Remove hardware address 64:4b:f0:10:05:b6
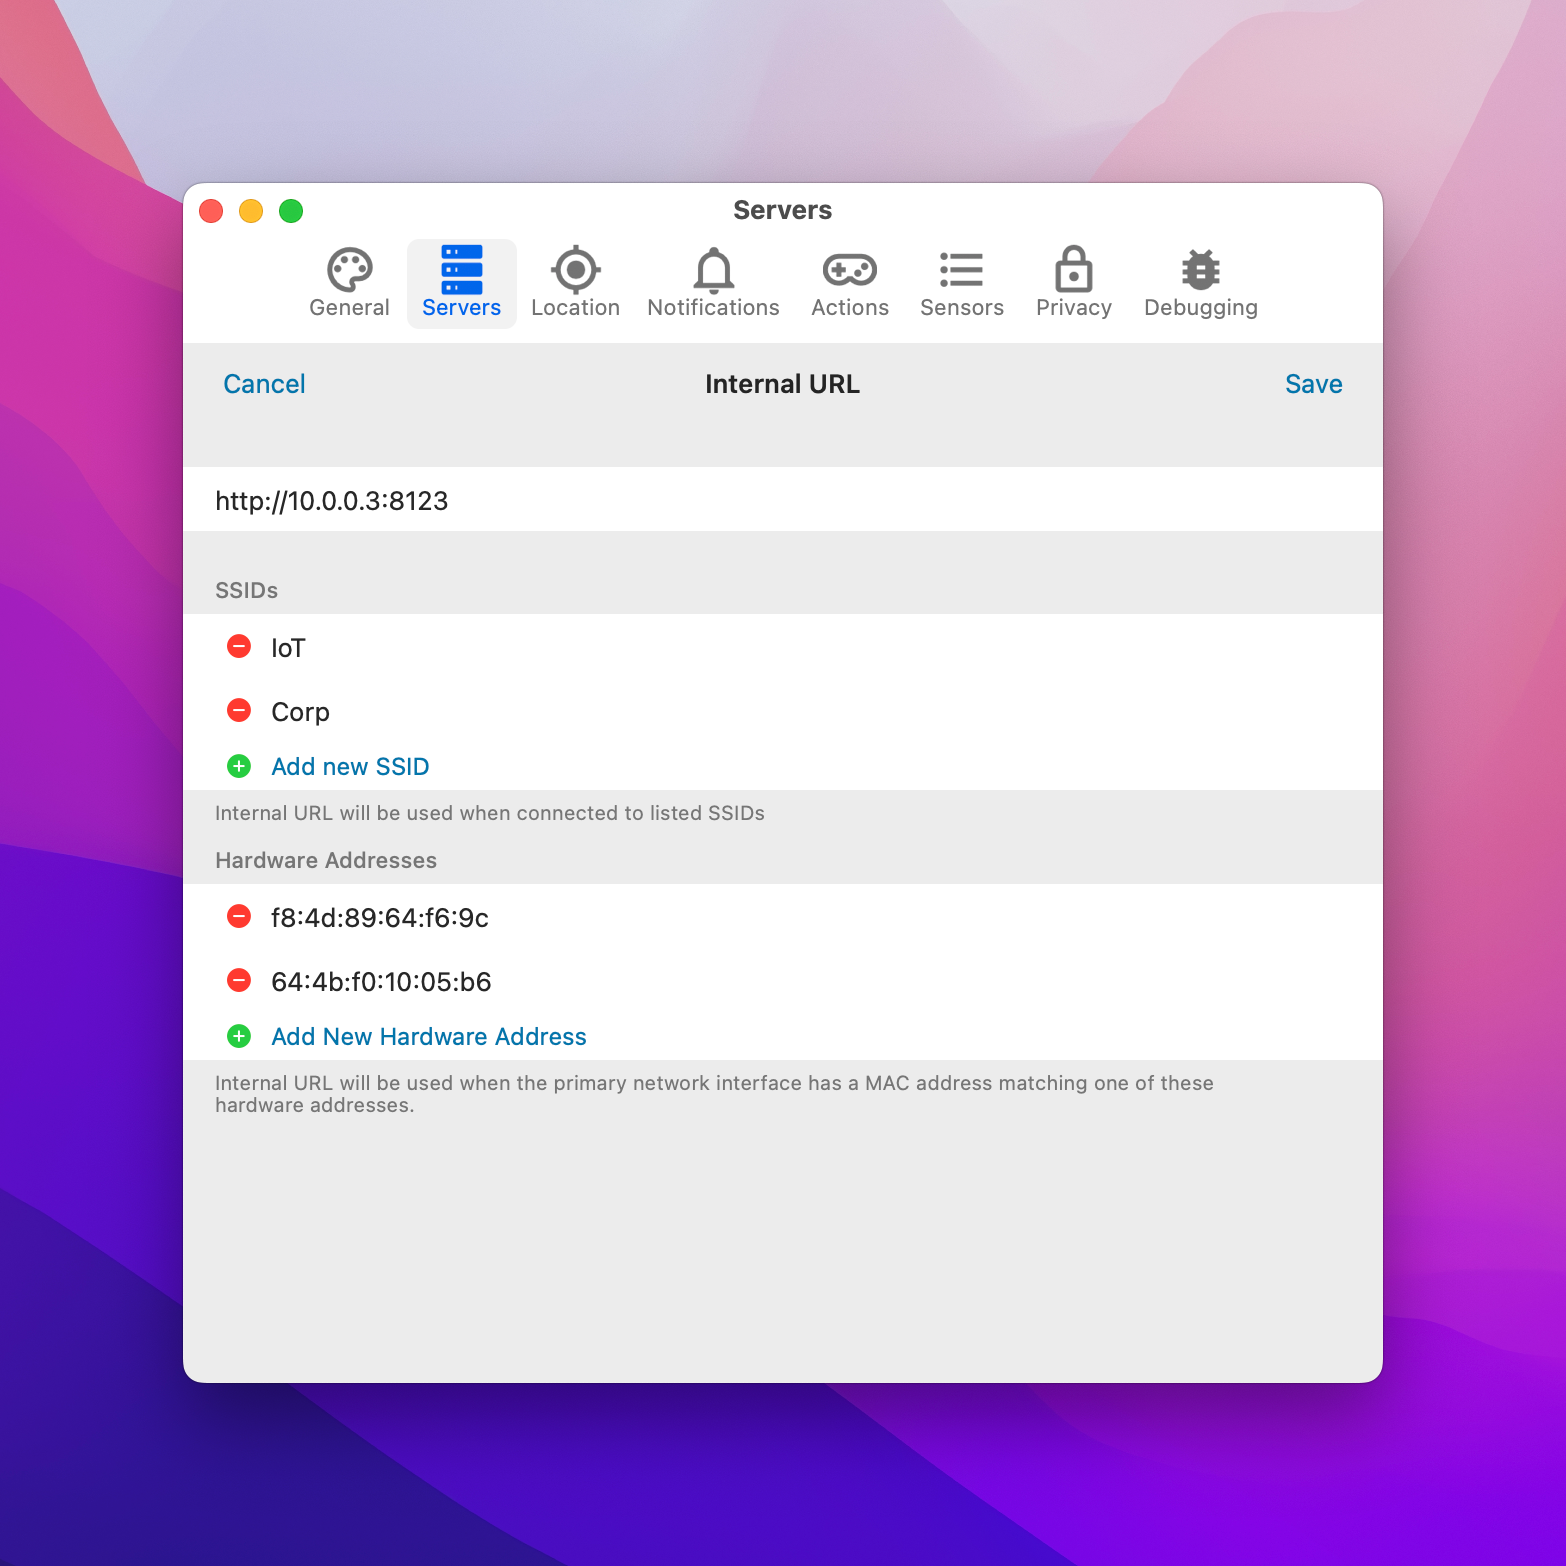The width and height of the screenshot is (1566, 1566). coord(238,980)
